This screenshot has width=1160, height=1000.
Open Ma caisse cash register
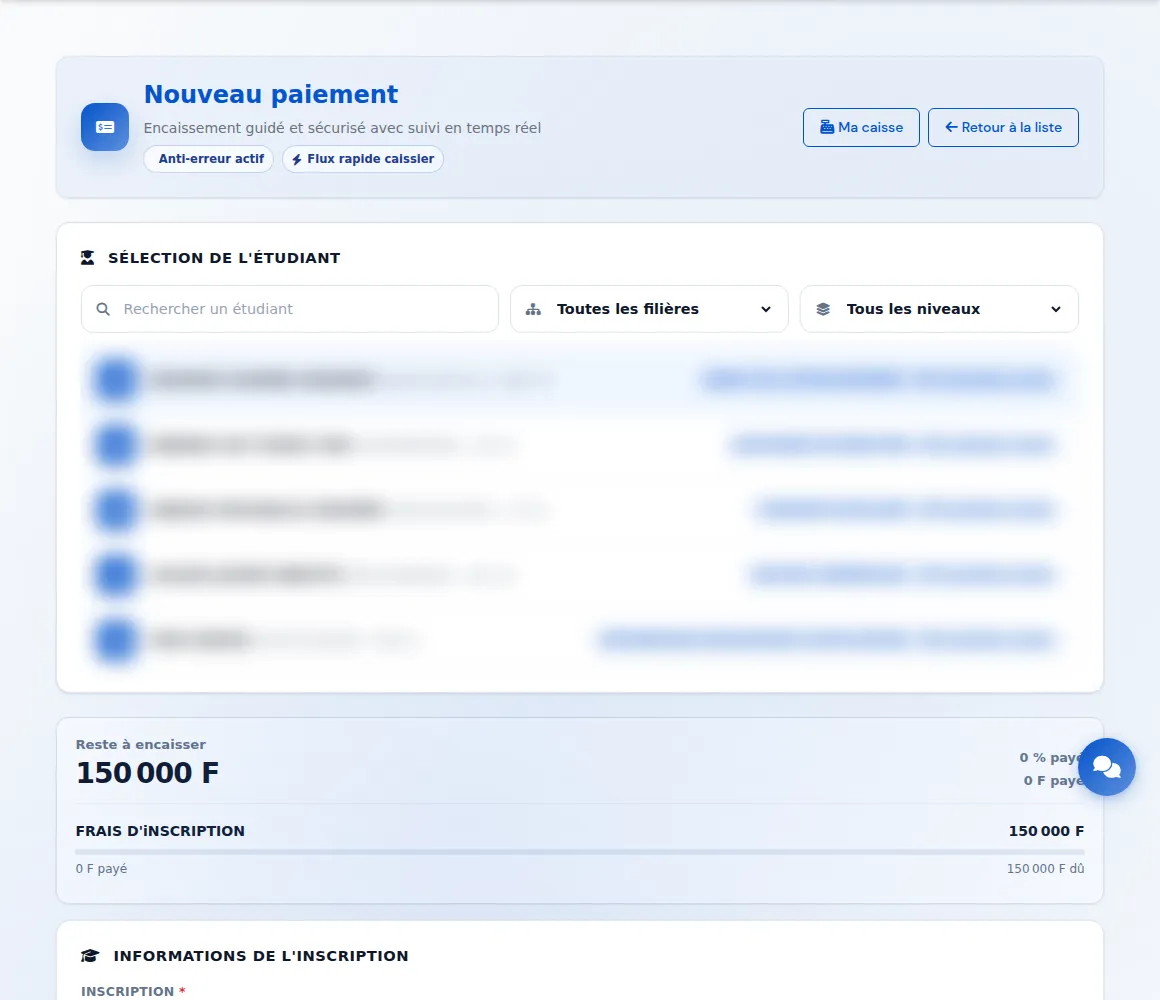(861, 127)
